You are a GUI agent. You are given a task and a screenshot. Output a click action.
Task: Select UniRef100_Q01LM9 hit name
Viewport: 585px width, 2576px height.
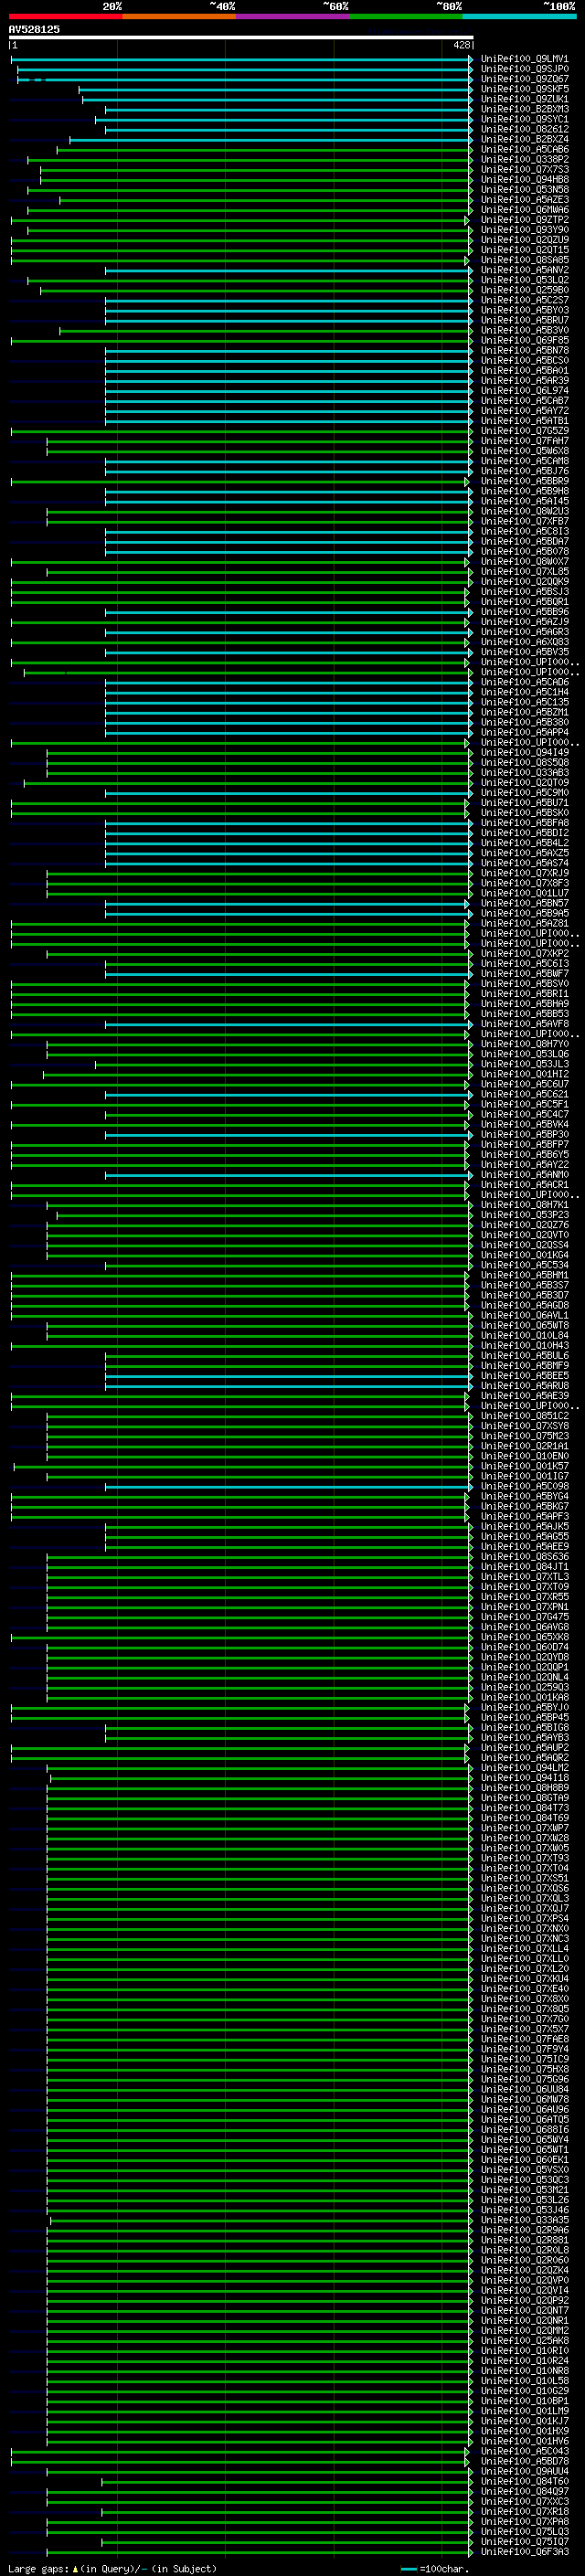(x=525, y=2411)
